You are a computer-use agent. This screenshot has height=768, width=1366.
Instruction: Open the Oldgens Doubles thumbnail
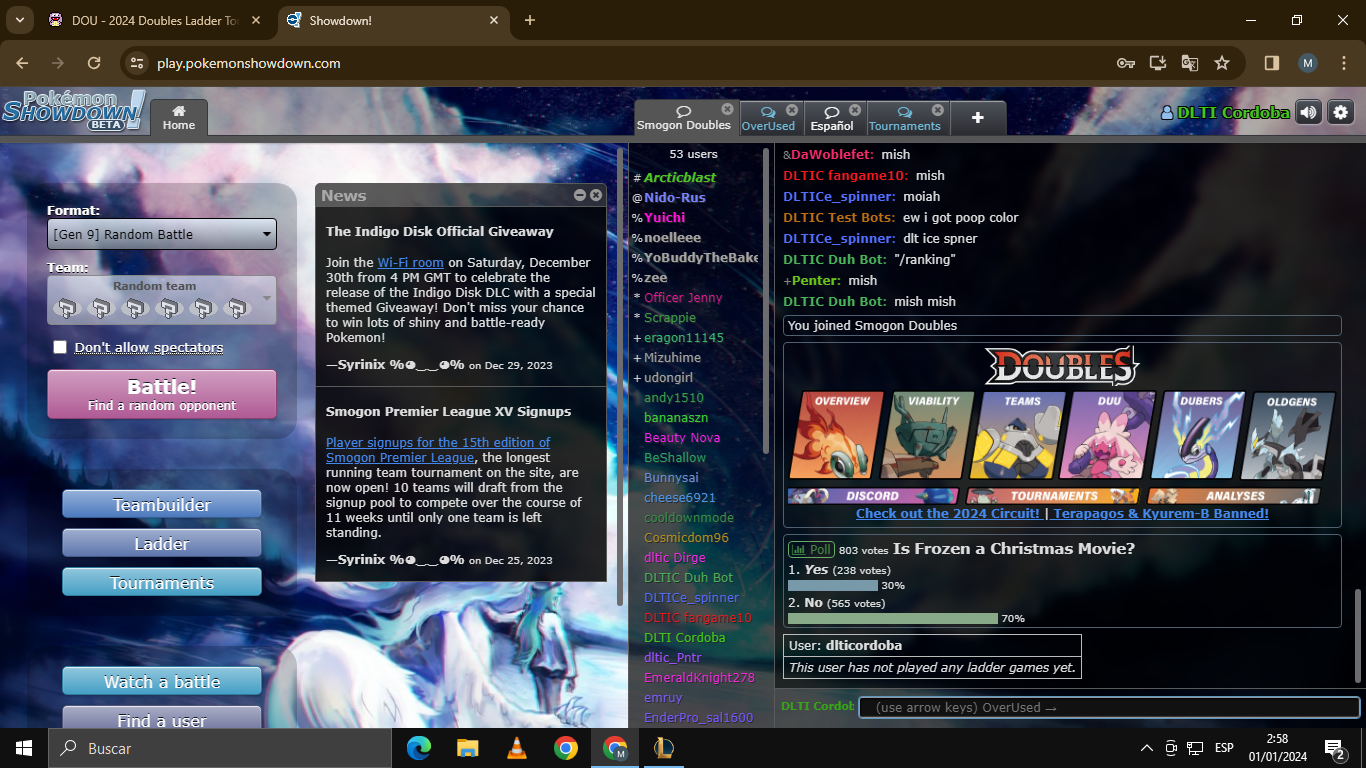click(x=1288, y=436)
